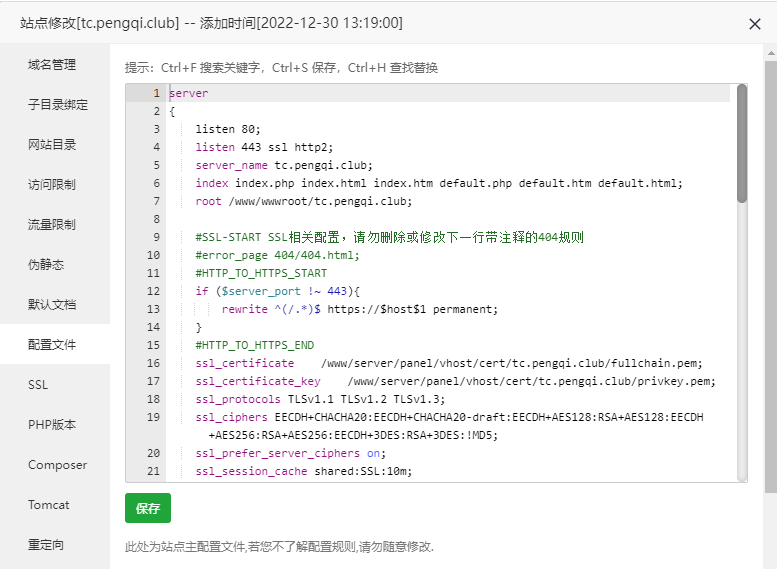Click 'ssl_prefer_server_ciphers on;' line

point(290,453)
